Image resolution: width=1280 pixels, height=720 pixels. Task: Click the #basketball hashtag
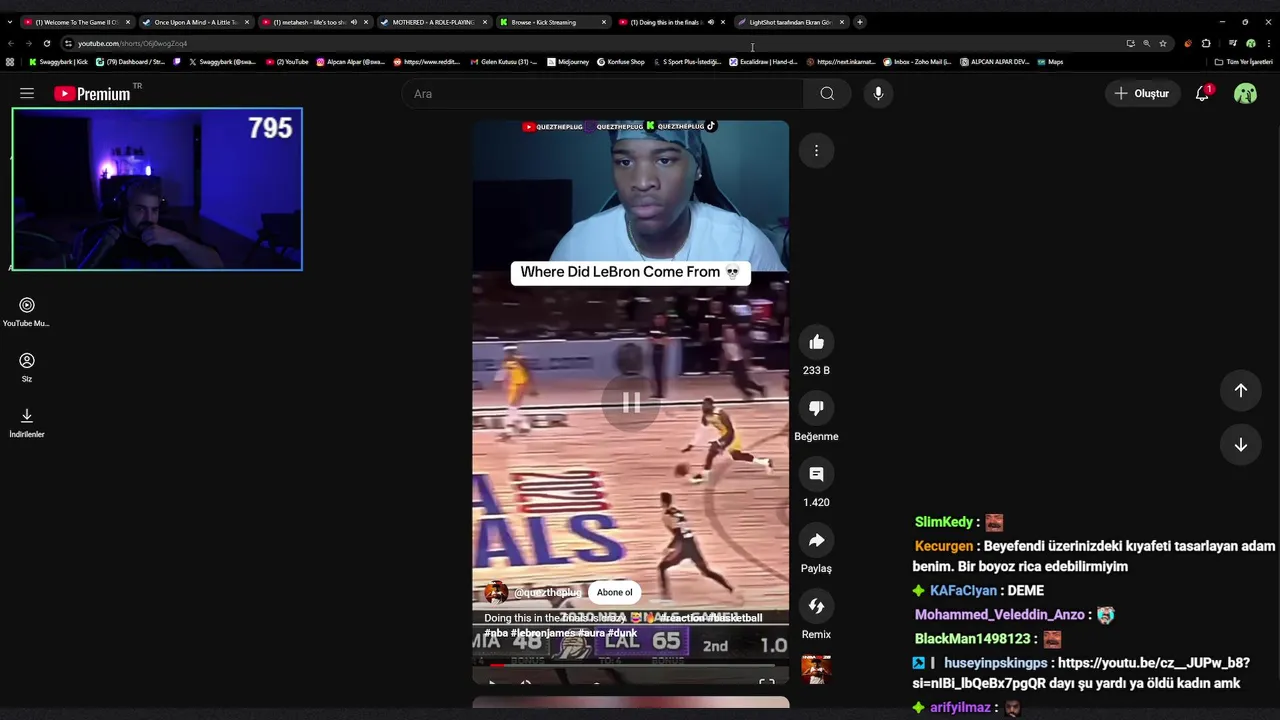pos(735,618)
